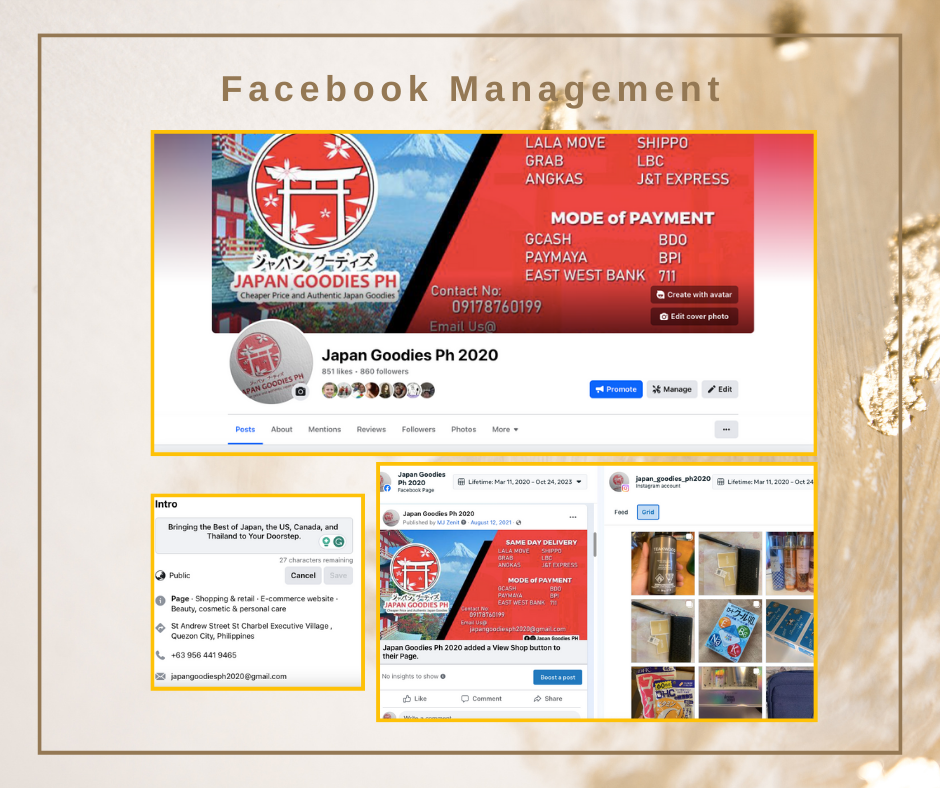Click the info icon beside "No insights to show"
The image size is (940, 788).
tap(443, 676)
